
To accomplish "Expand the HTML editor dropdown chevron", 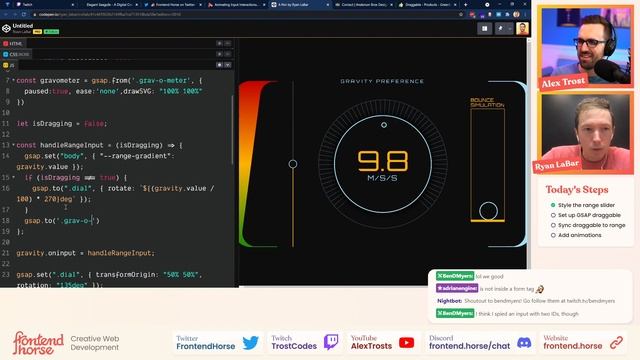I will point(228,43).
